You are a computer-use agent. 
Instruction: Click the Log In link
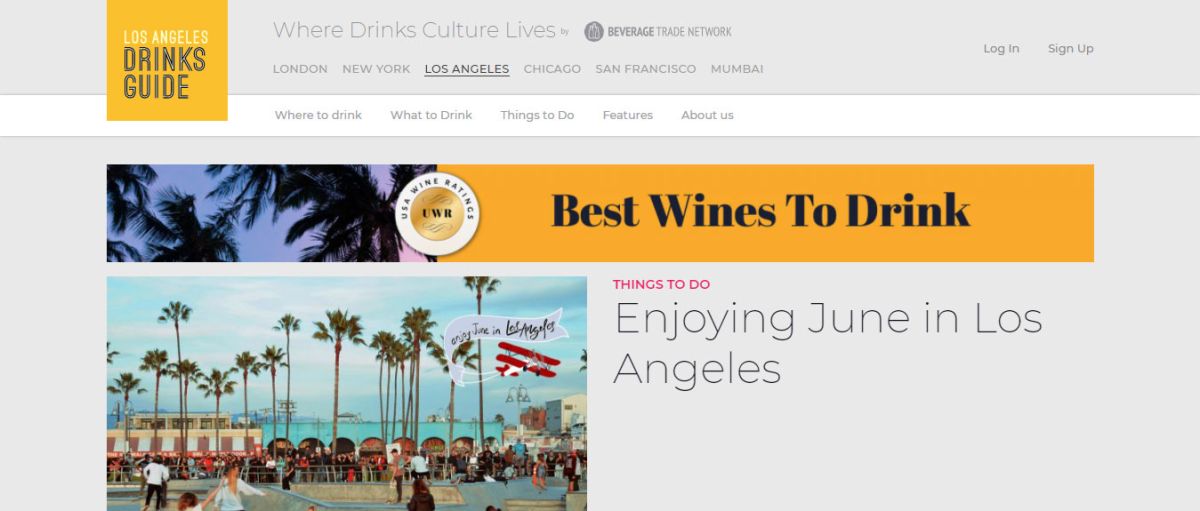click(1001, 48)
